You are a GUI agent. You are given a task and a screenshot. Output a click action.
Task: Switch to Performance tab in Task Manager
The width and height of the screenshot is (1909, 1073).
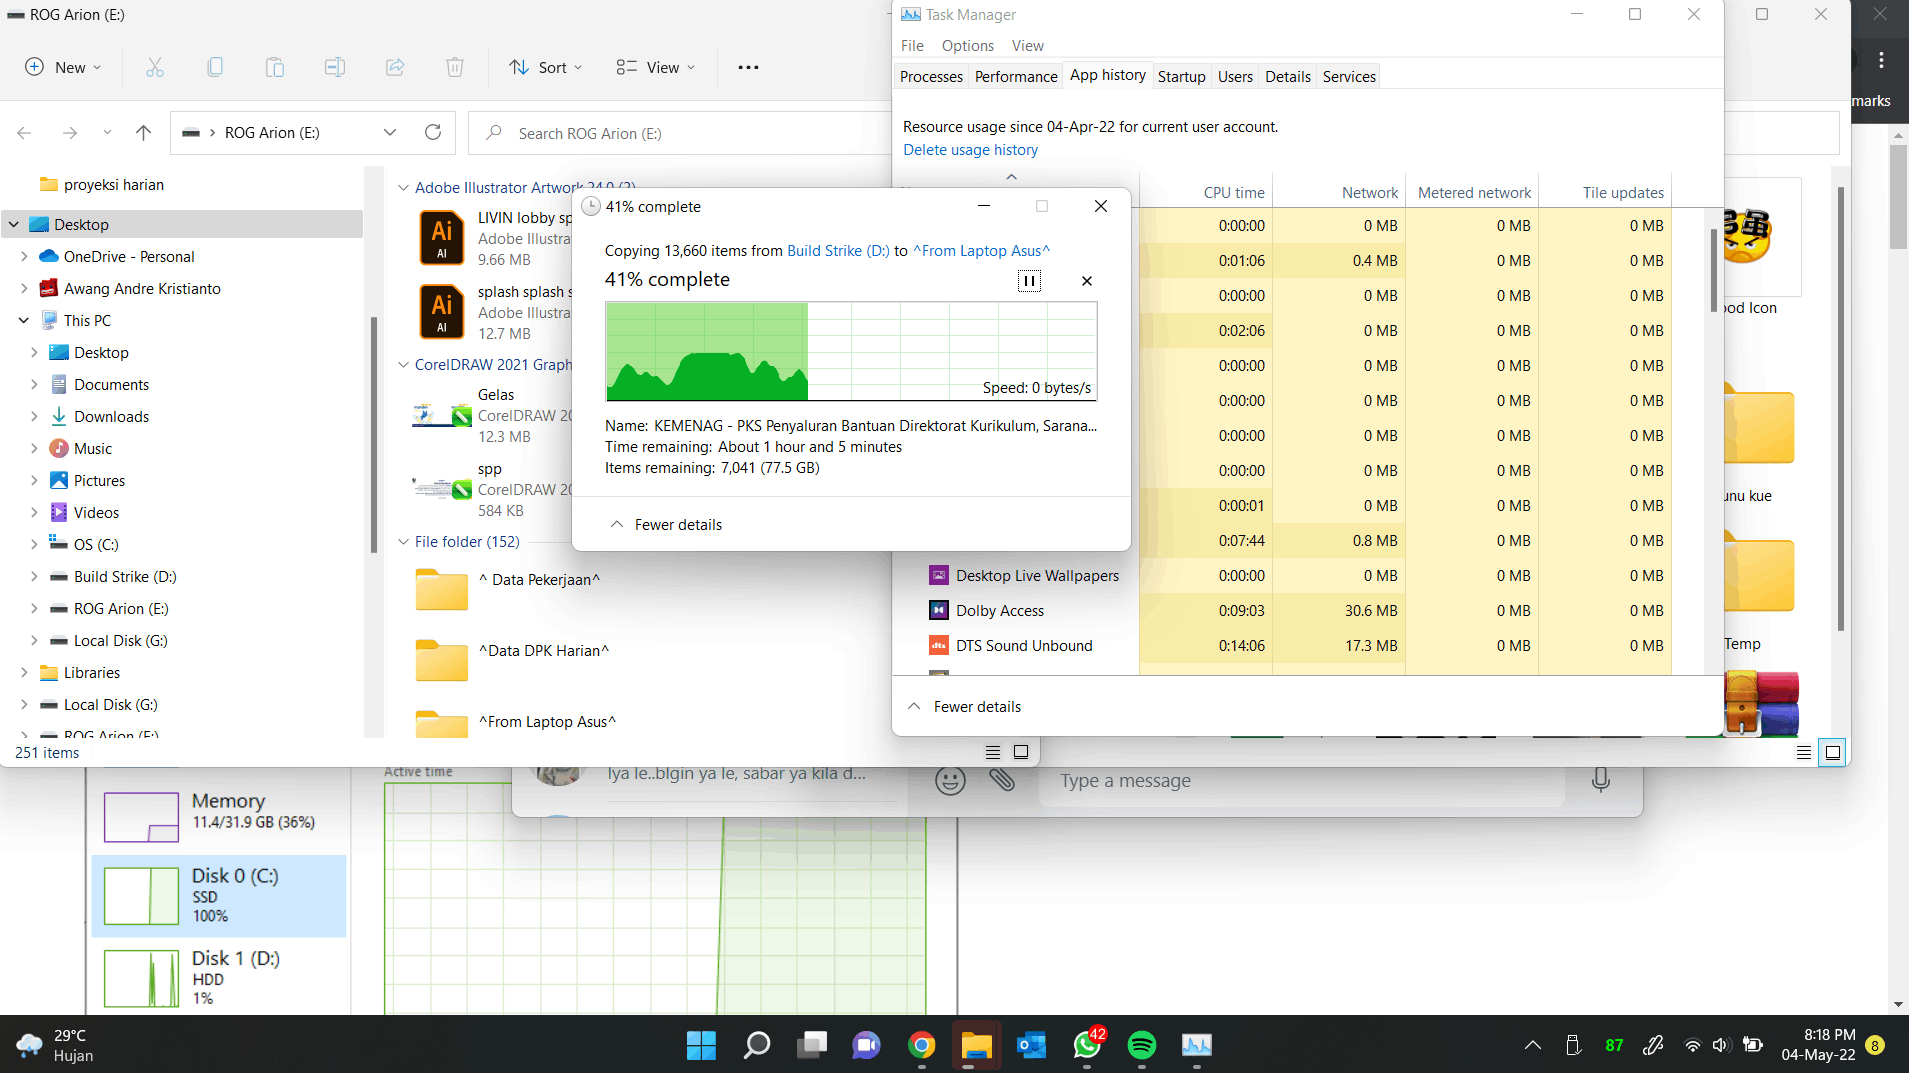pos(1016,77)
